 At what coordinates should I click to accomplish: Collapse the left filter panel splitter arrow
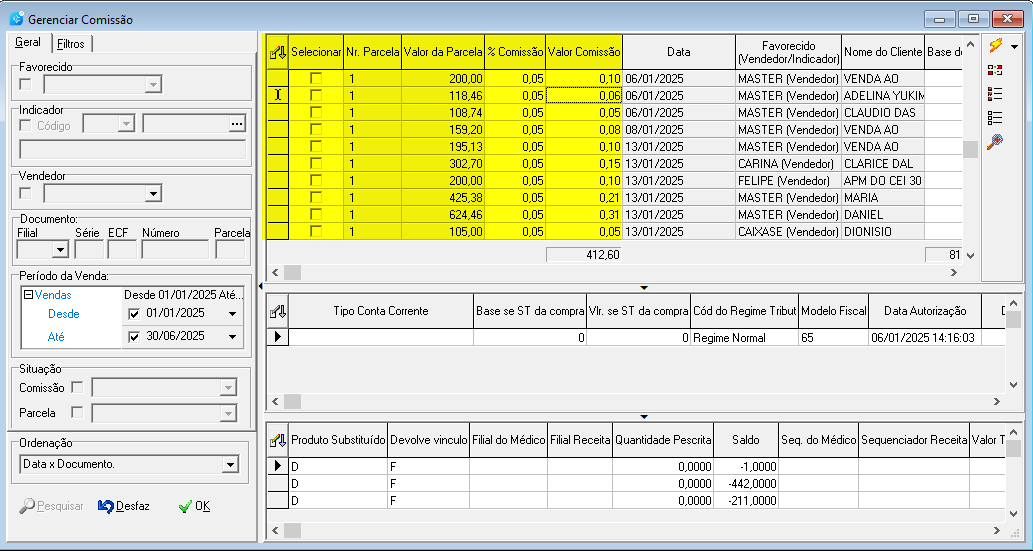click(260, 286)
